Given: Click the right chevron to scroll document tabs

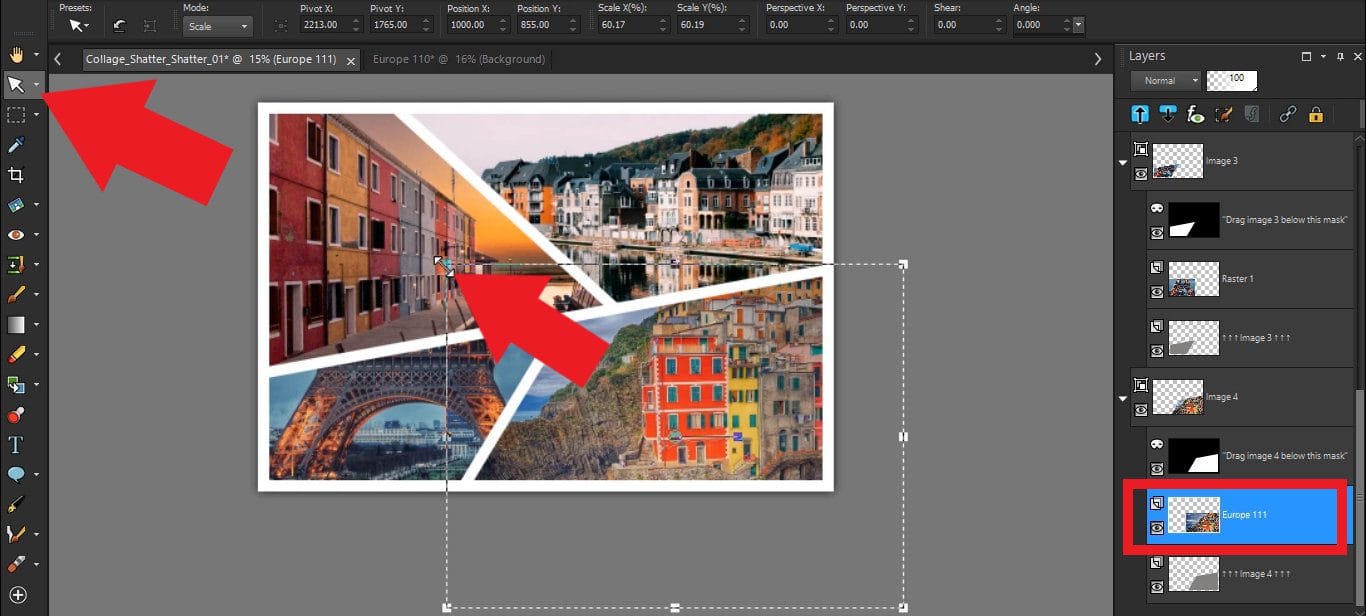Looking at the screenshot, I should coord(1097,59).
